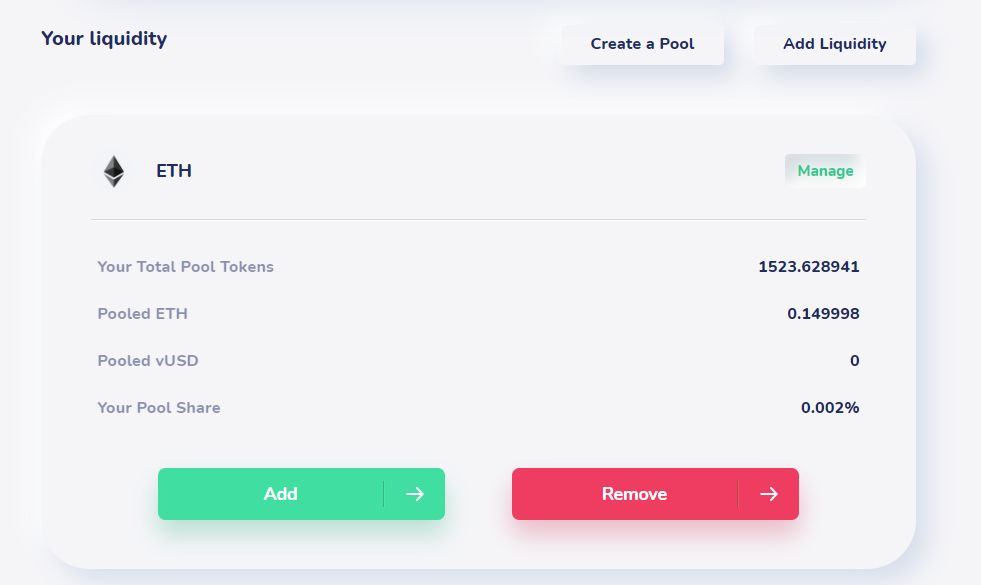981x585 pixels.
Task: Click the Pooled ETH label
Action: click(x=143, y=313)
